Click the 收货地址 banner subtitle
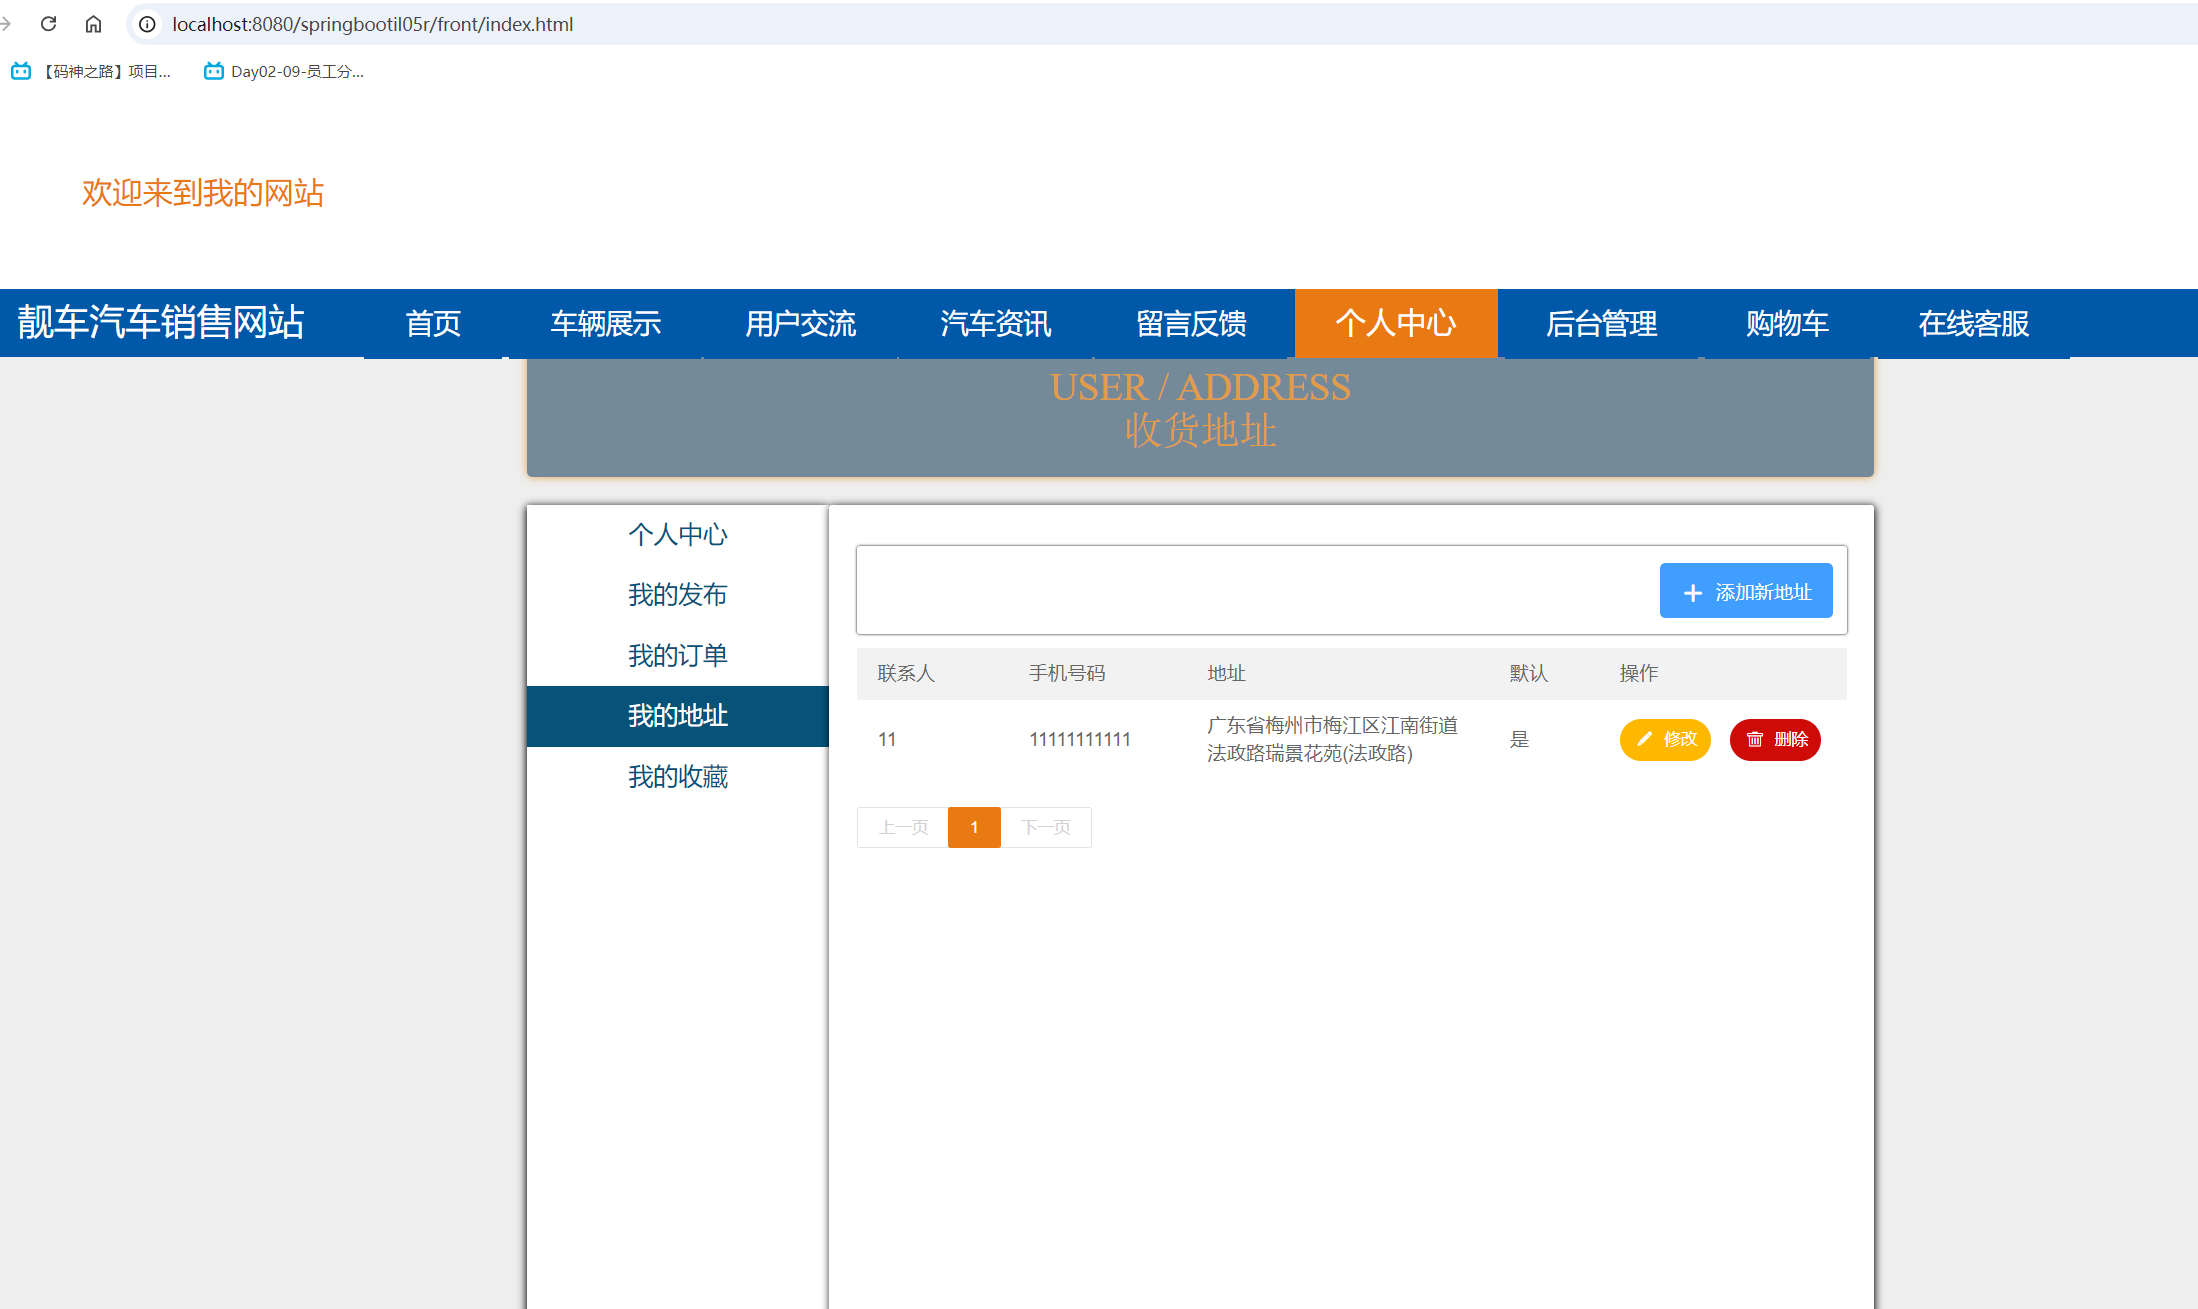The image size is (2198, 1309). point(1200,430)
